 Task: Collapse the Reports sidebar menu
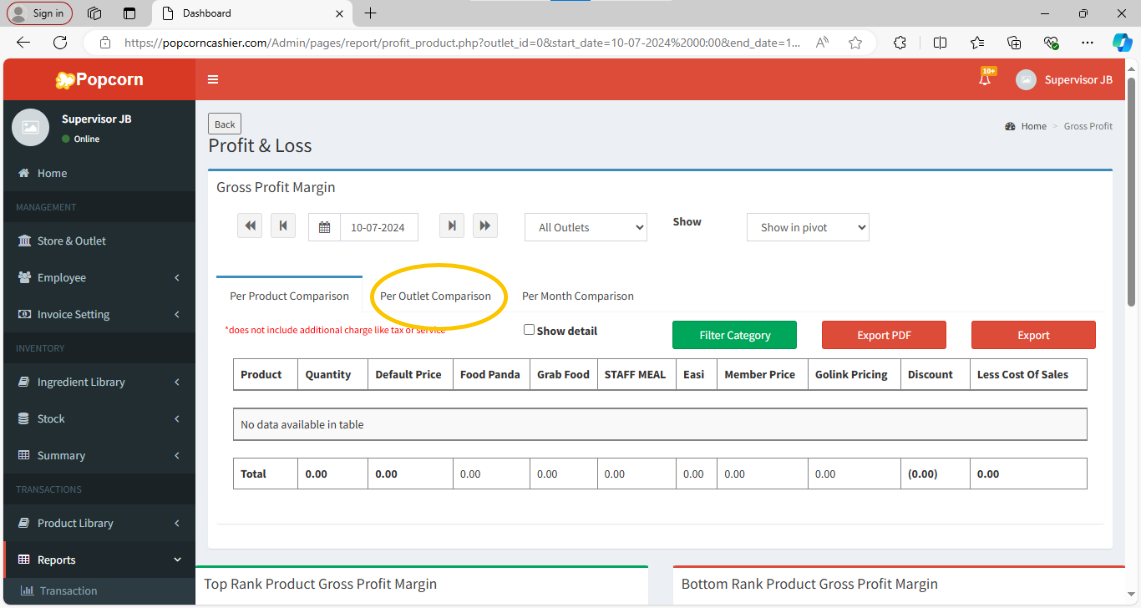99,560
